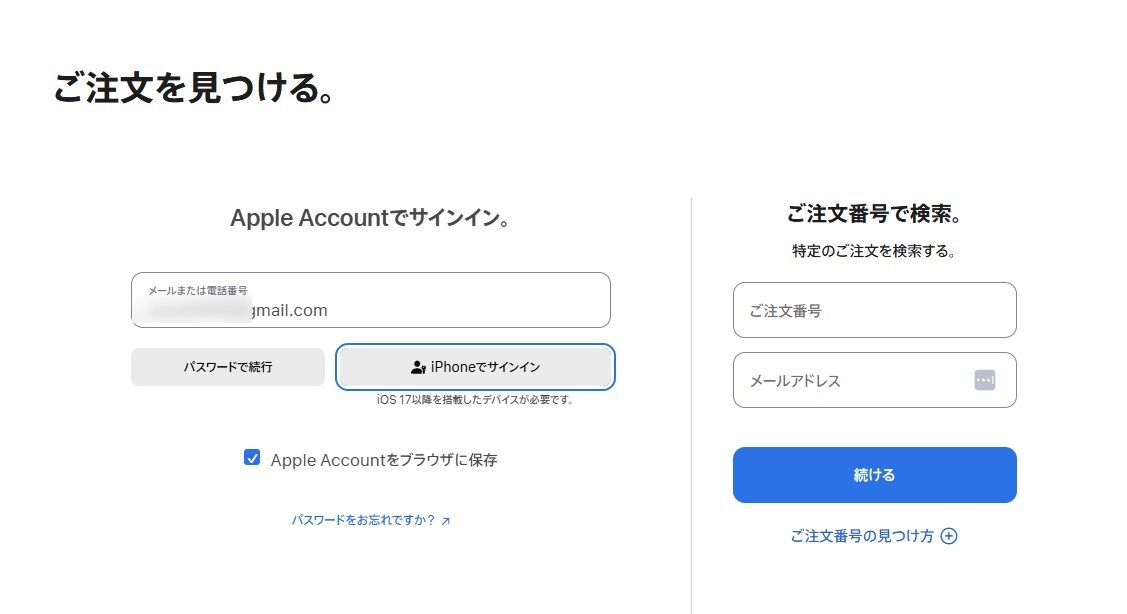
Task: Click the key-person icon on iPhoneでサインイン
Action: (x=418, y=368)
